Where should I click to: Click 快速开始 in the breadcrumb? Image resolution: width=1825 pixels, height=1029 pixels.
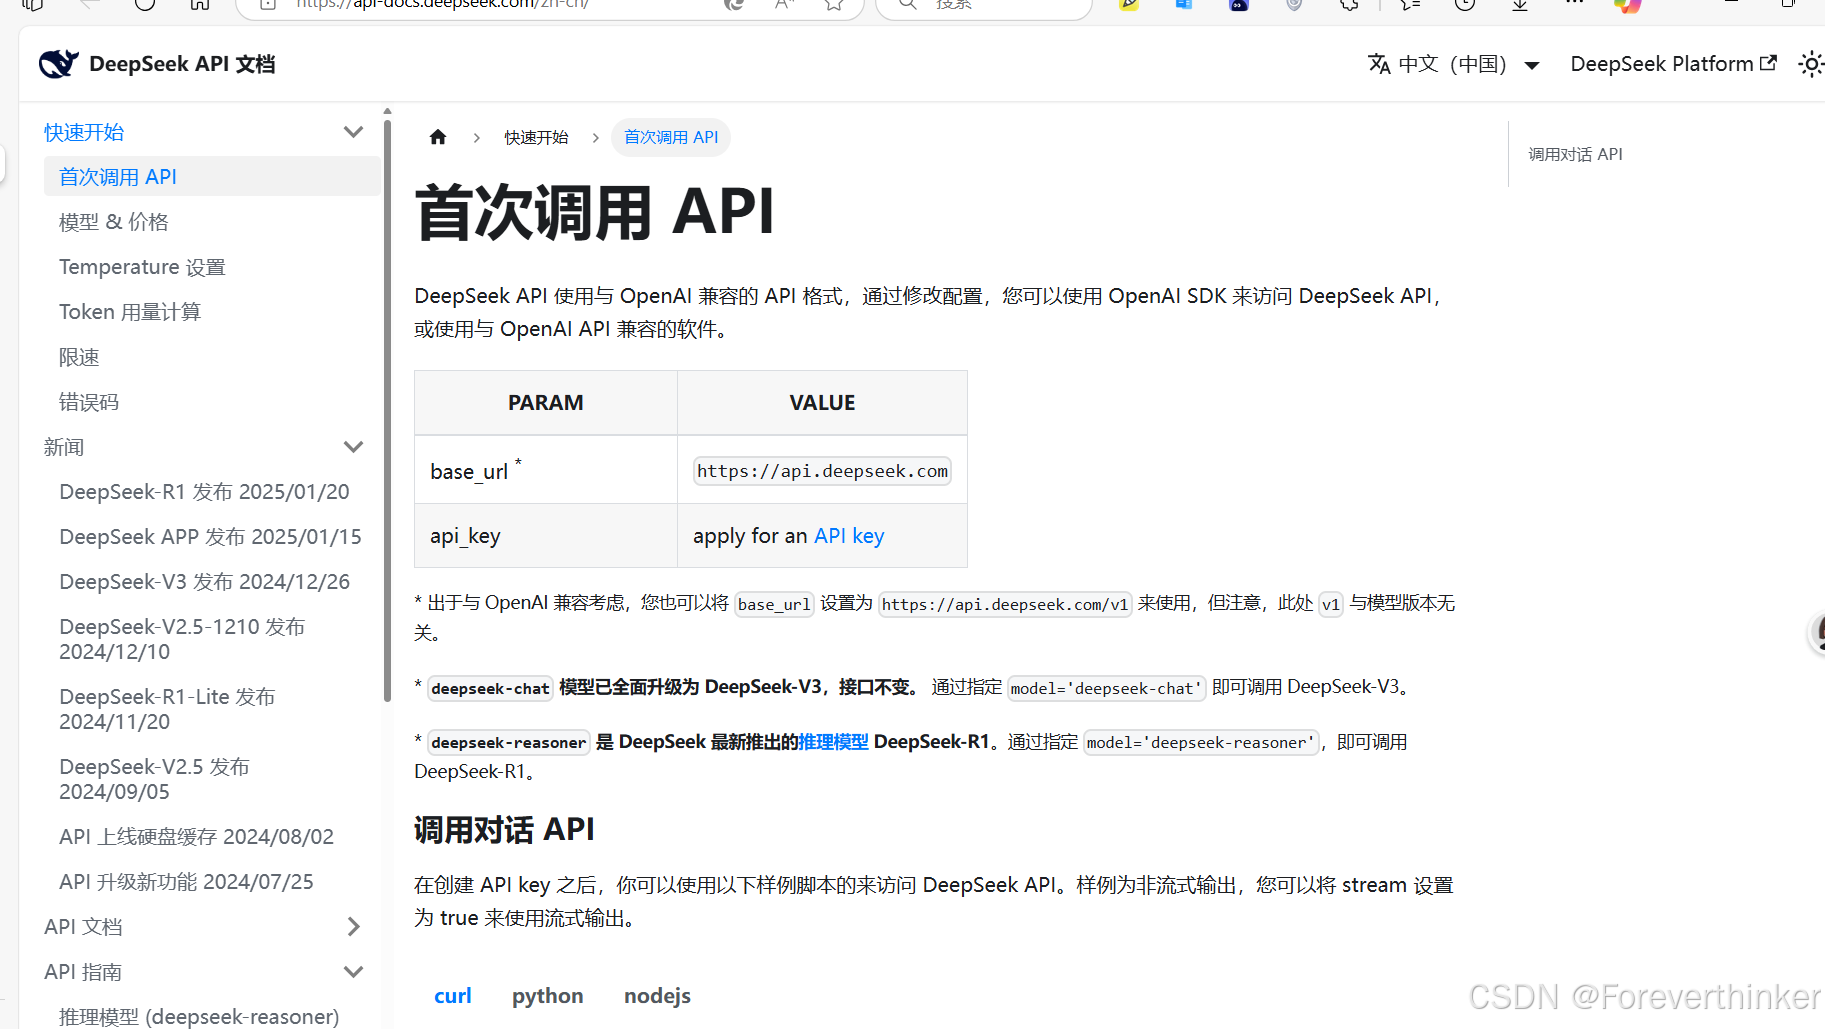coord(536,137)
